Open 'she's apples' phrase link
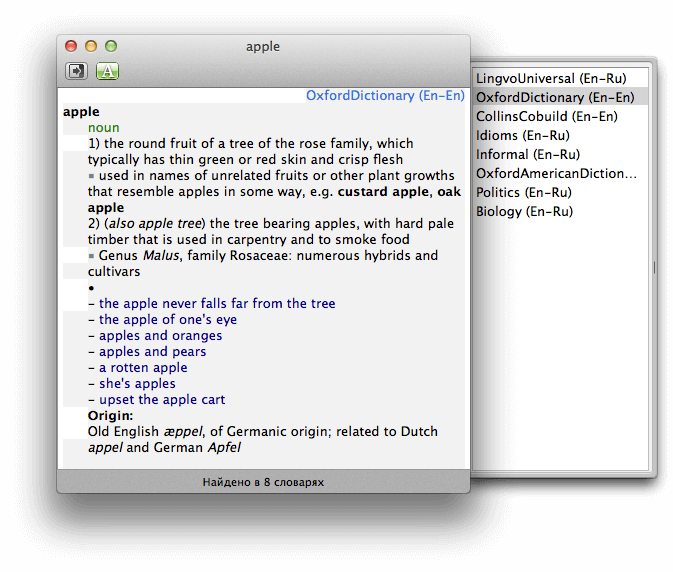 tap(137, 384)
